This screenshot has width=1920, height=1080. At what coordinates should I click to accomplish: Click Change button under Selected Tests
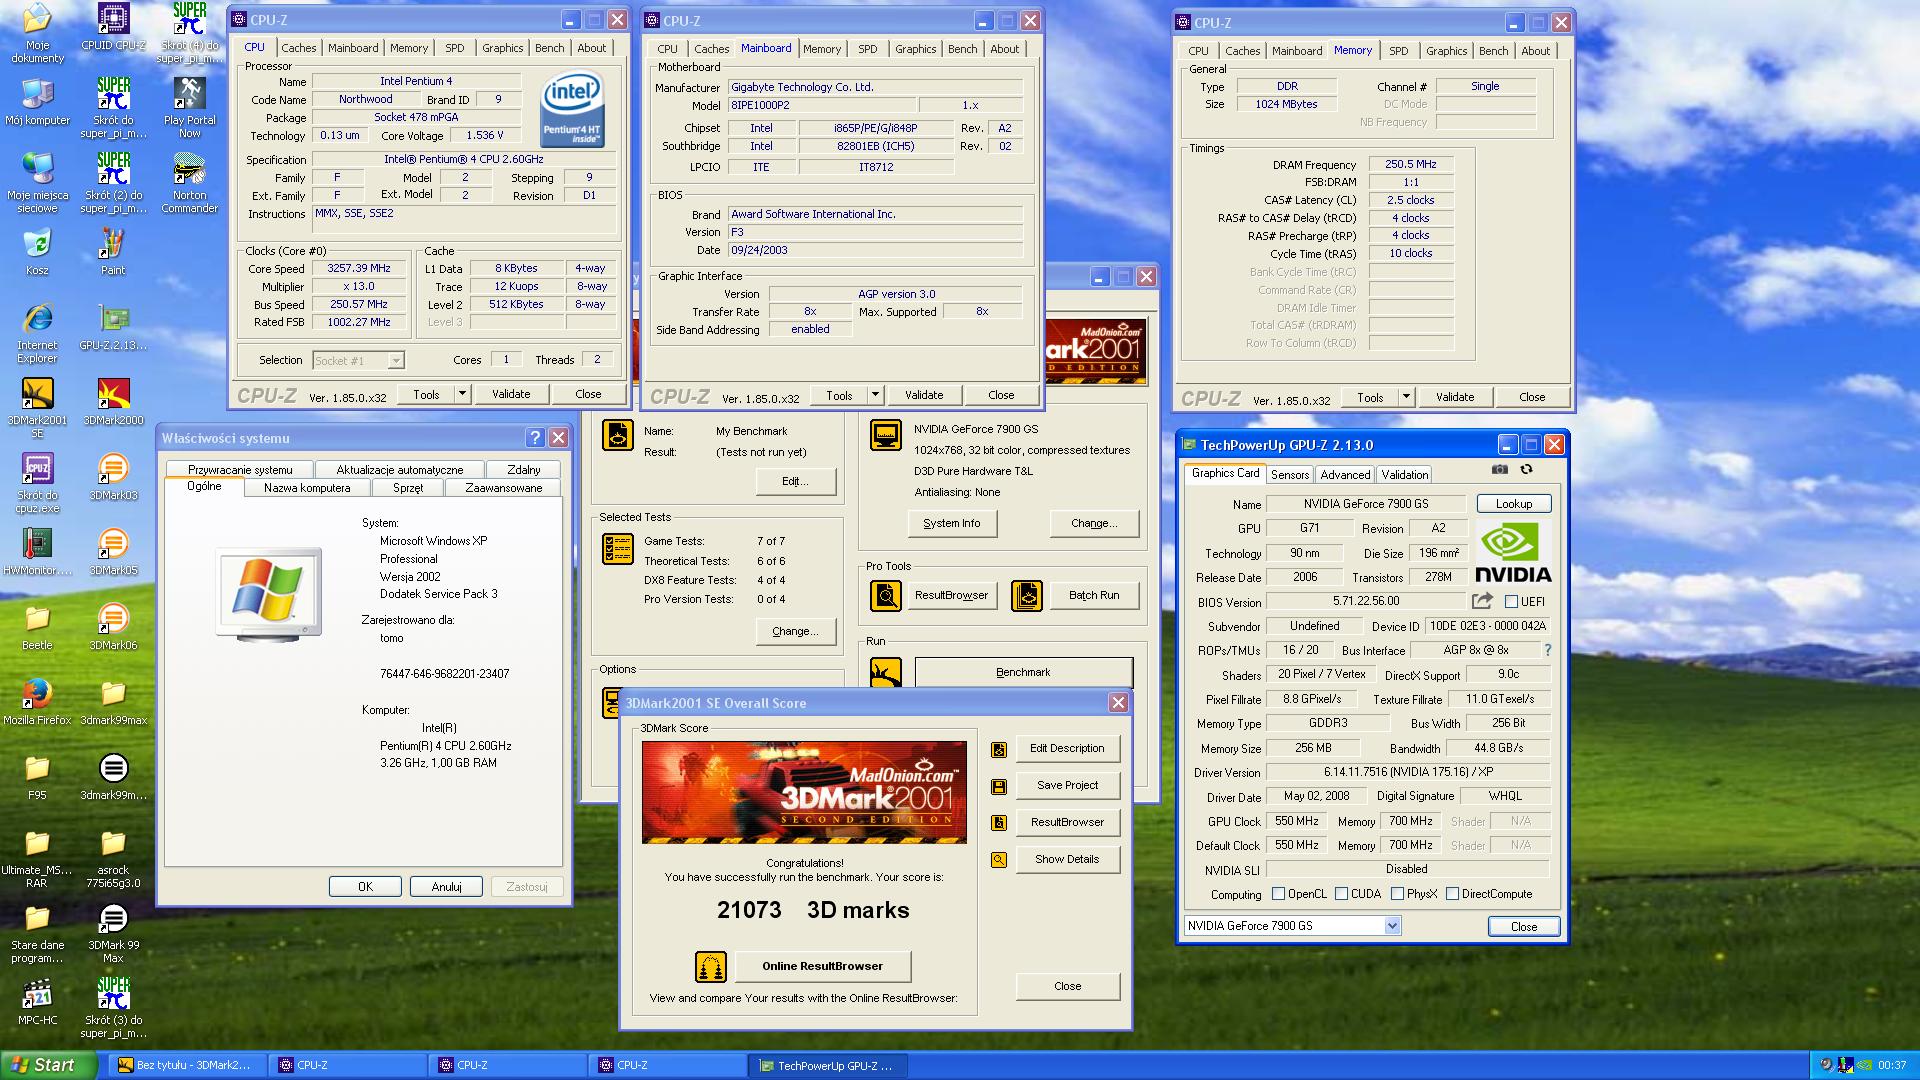(795, 631)
